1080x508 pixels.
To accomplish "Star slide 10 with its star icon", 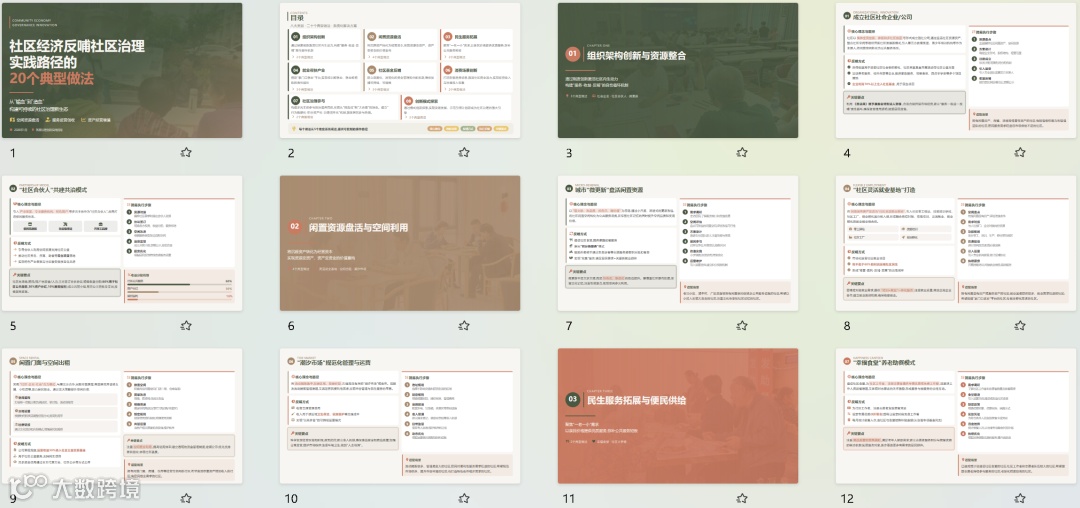I will pyautogui.click(x=464, y=498).
